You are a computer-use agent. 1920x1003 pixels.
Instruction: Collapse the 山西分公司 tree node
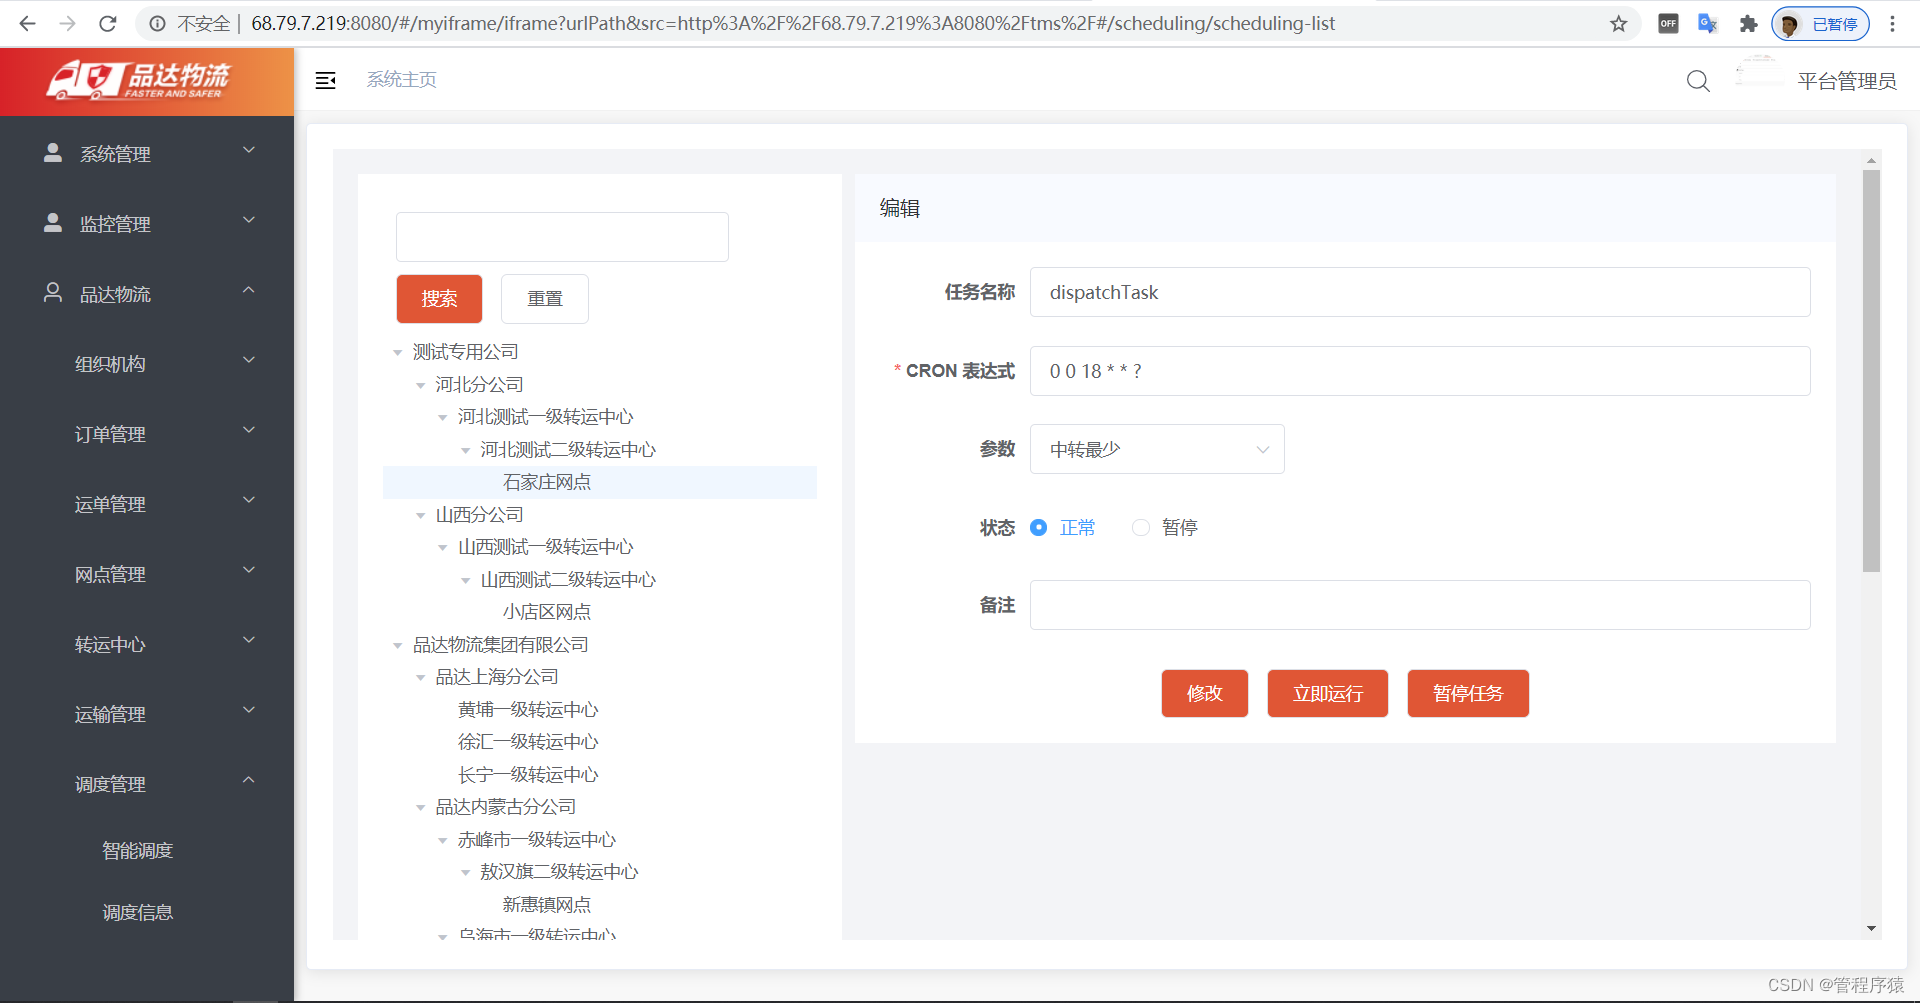(x=421, y=515)
